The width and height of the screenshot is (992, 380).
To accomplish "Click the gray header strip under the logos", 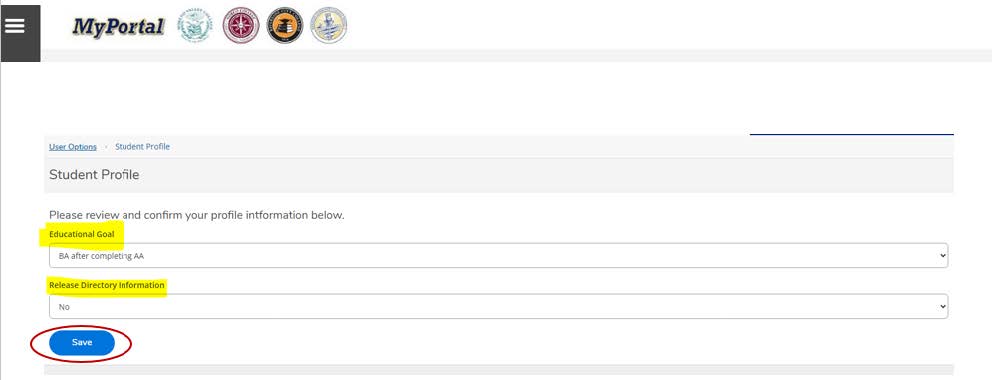I will point(516,56).
